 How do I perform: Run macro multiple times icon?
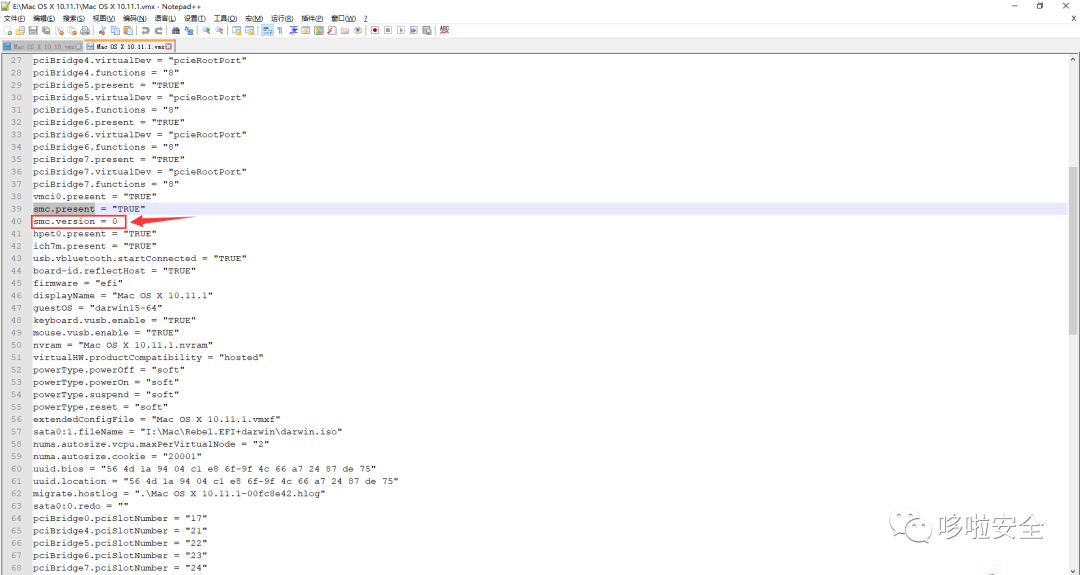click(414, 30)
